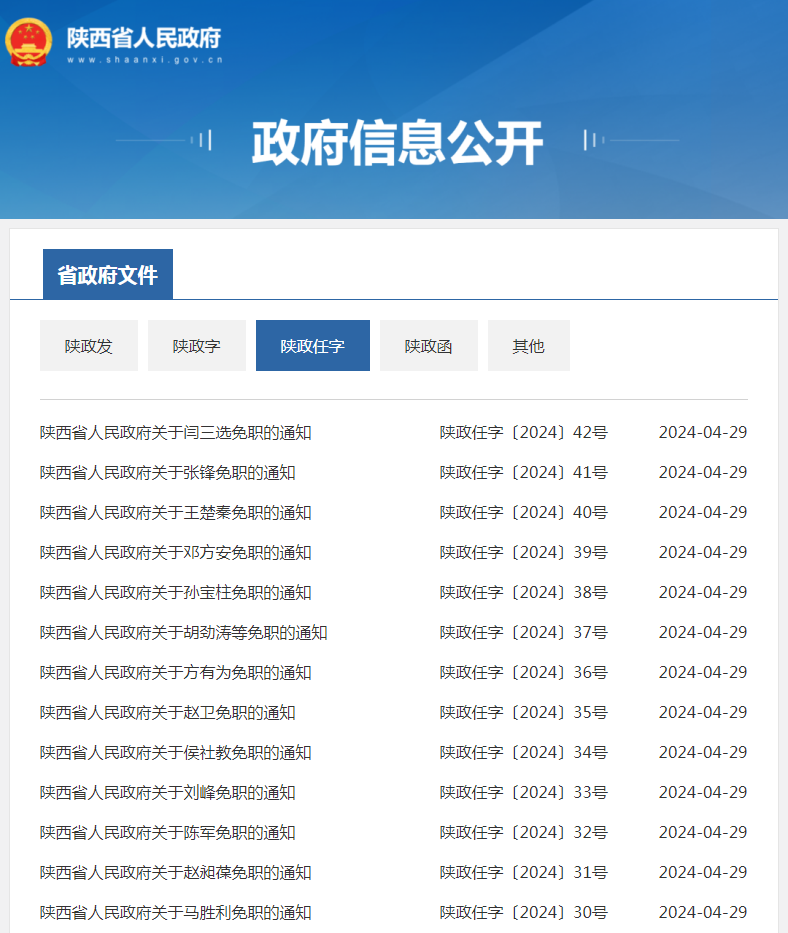Click date 2024-04-29 in 侯社教 row
788x933 pixels.
point(703,753)
